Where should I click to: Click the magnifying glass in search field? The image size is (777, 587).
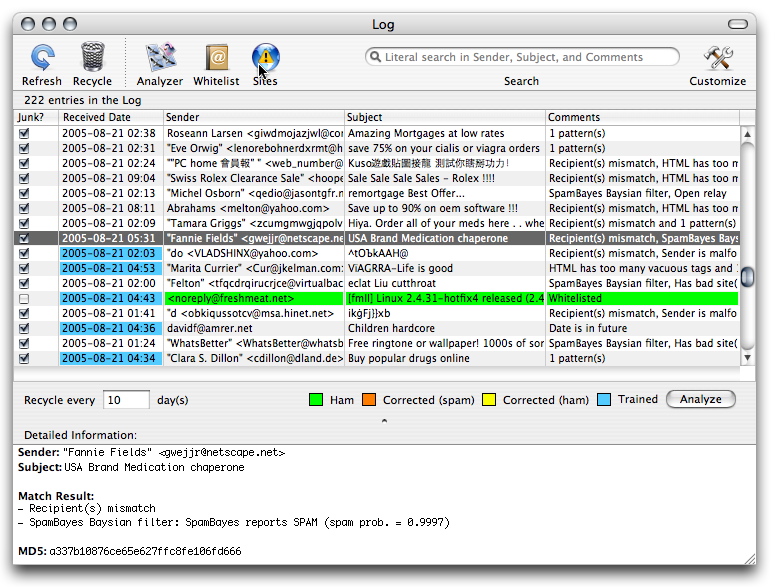[x=376, y=57]
